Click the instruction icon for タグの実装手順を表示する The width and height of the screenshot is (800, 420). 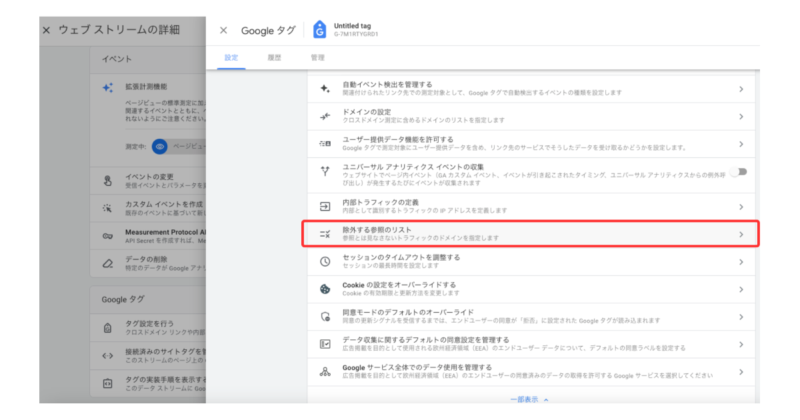pos(108,383)
